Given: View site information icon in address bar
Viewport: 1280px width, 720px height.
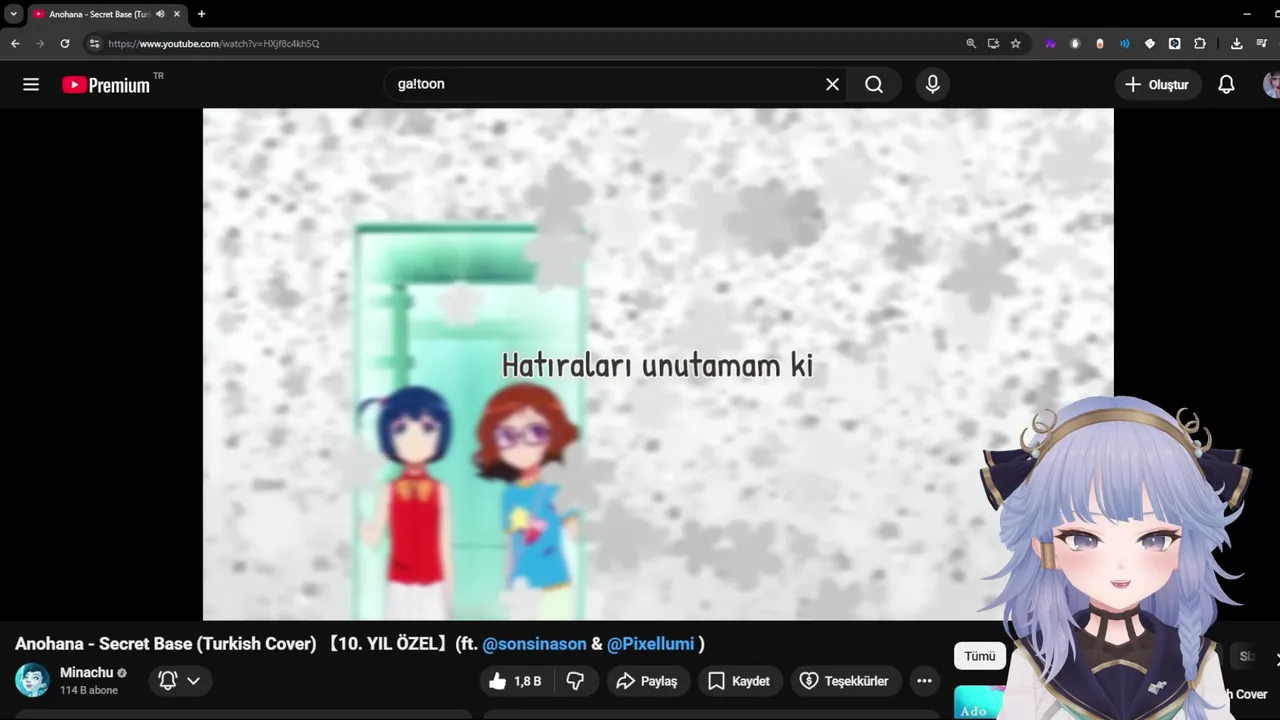Looking at the screenshot, I should click(94, 44).
